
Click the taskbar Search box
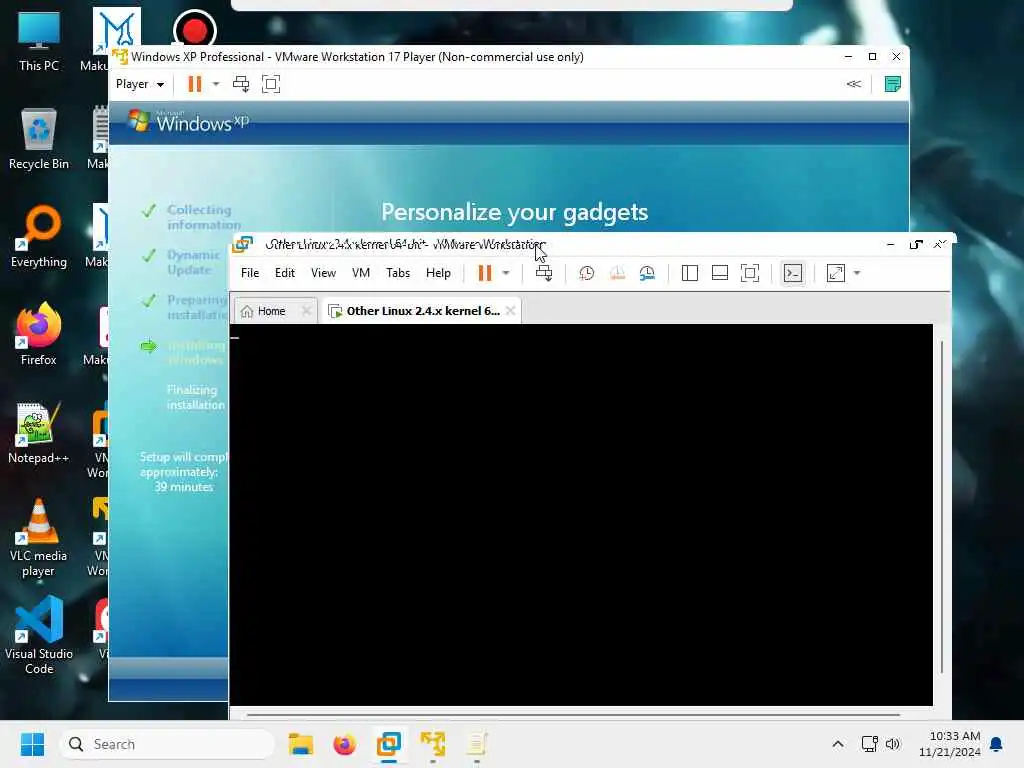[167, 744]
